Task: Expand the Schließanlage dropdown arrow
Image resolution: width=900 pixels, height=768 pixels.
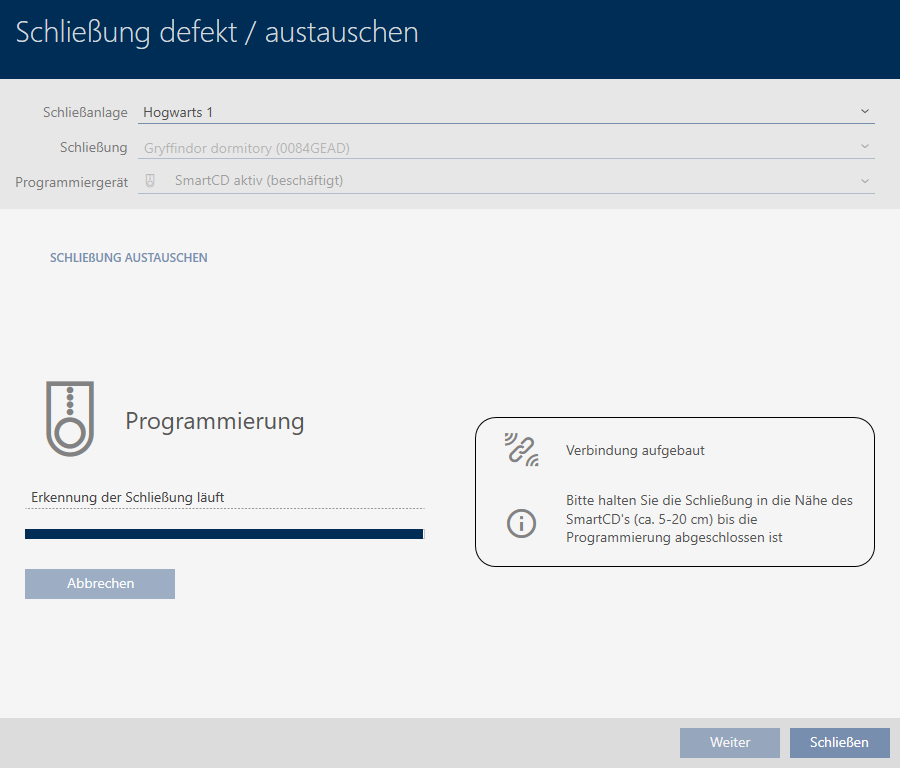Action: [864, 112]
